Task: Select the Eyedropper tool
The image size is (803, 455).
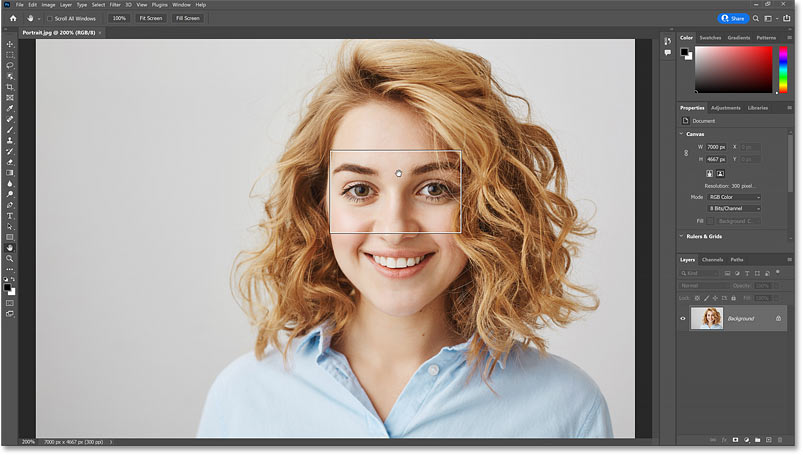Action: 10,109
